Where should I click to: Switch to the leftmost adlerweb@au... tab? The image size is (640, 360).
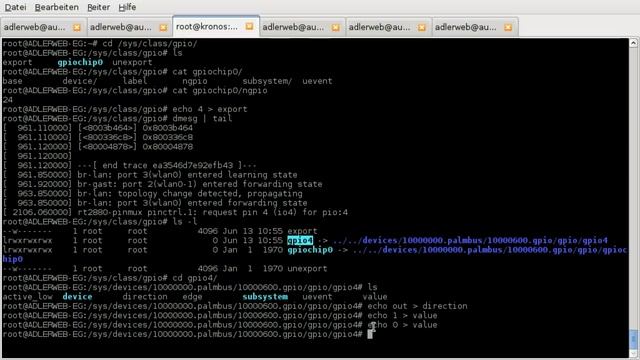[x=43, y=27]
